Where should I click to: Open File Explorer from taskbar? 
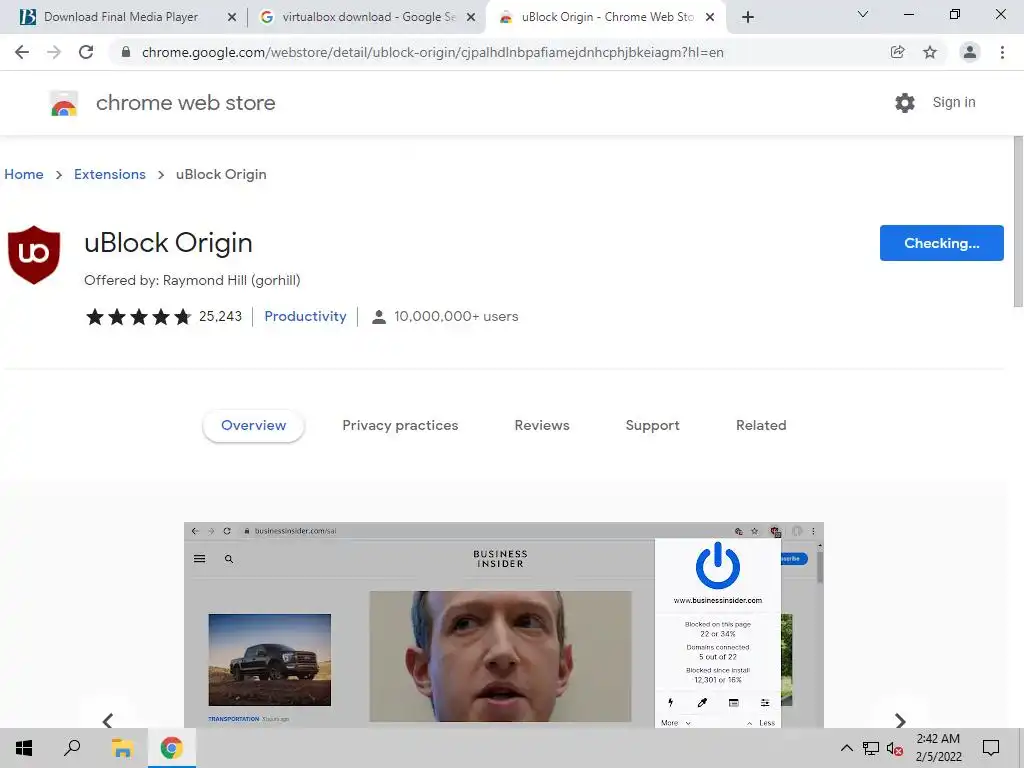[122, 748]
